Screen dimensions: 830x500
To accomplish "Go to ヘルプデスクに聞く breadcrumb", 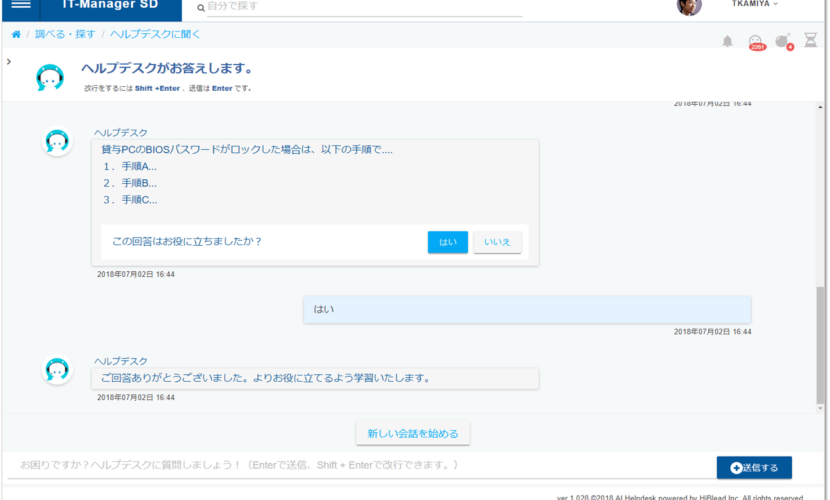I will 155,34.
